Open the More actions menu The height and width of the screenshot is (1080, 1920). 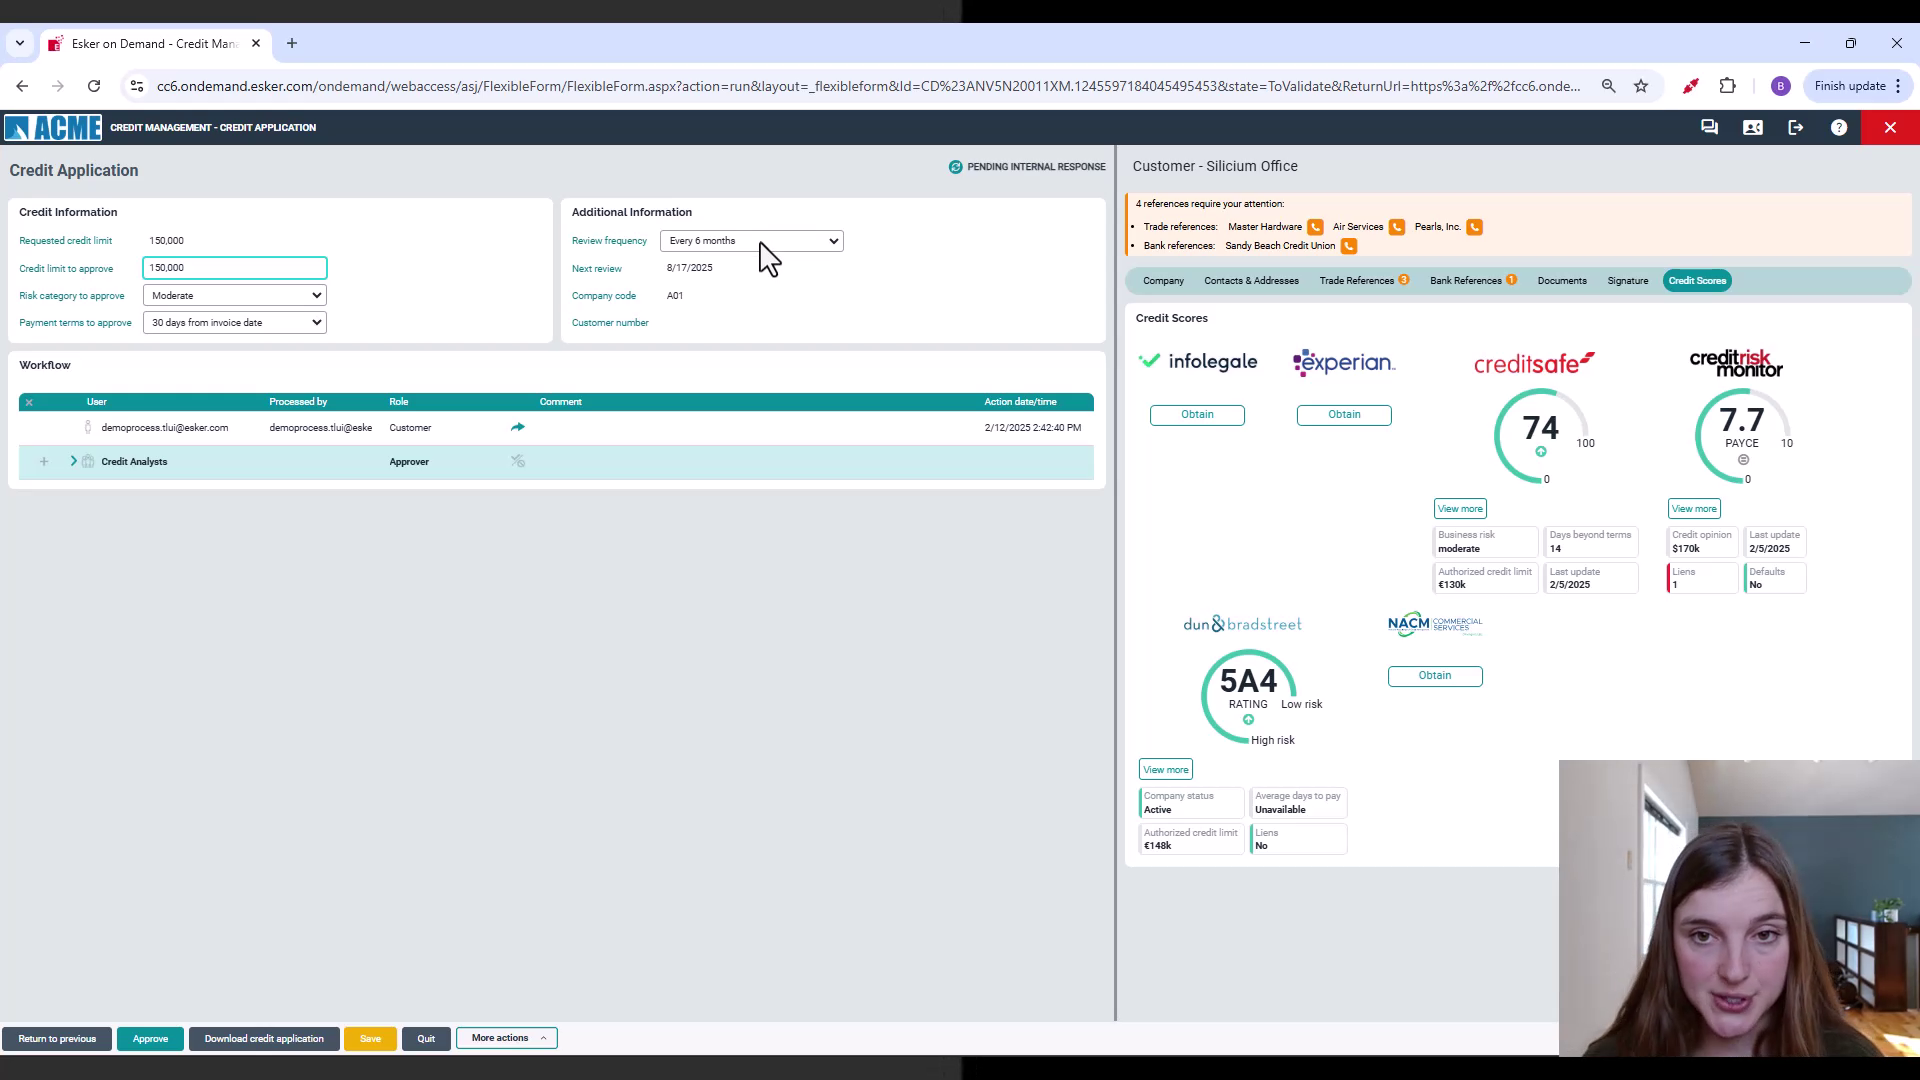(506, 1038)
